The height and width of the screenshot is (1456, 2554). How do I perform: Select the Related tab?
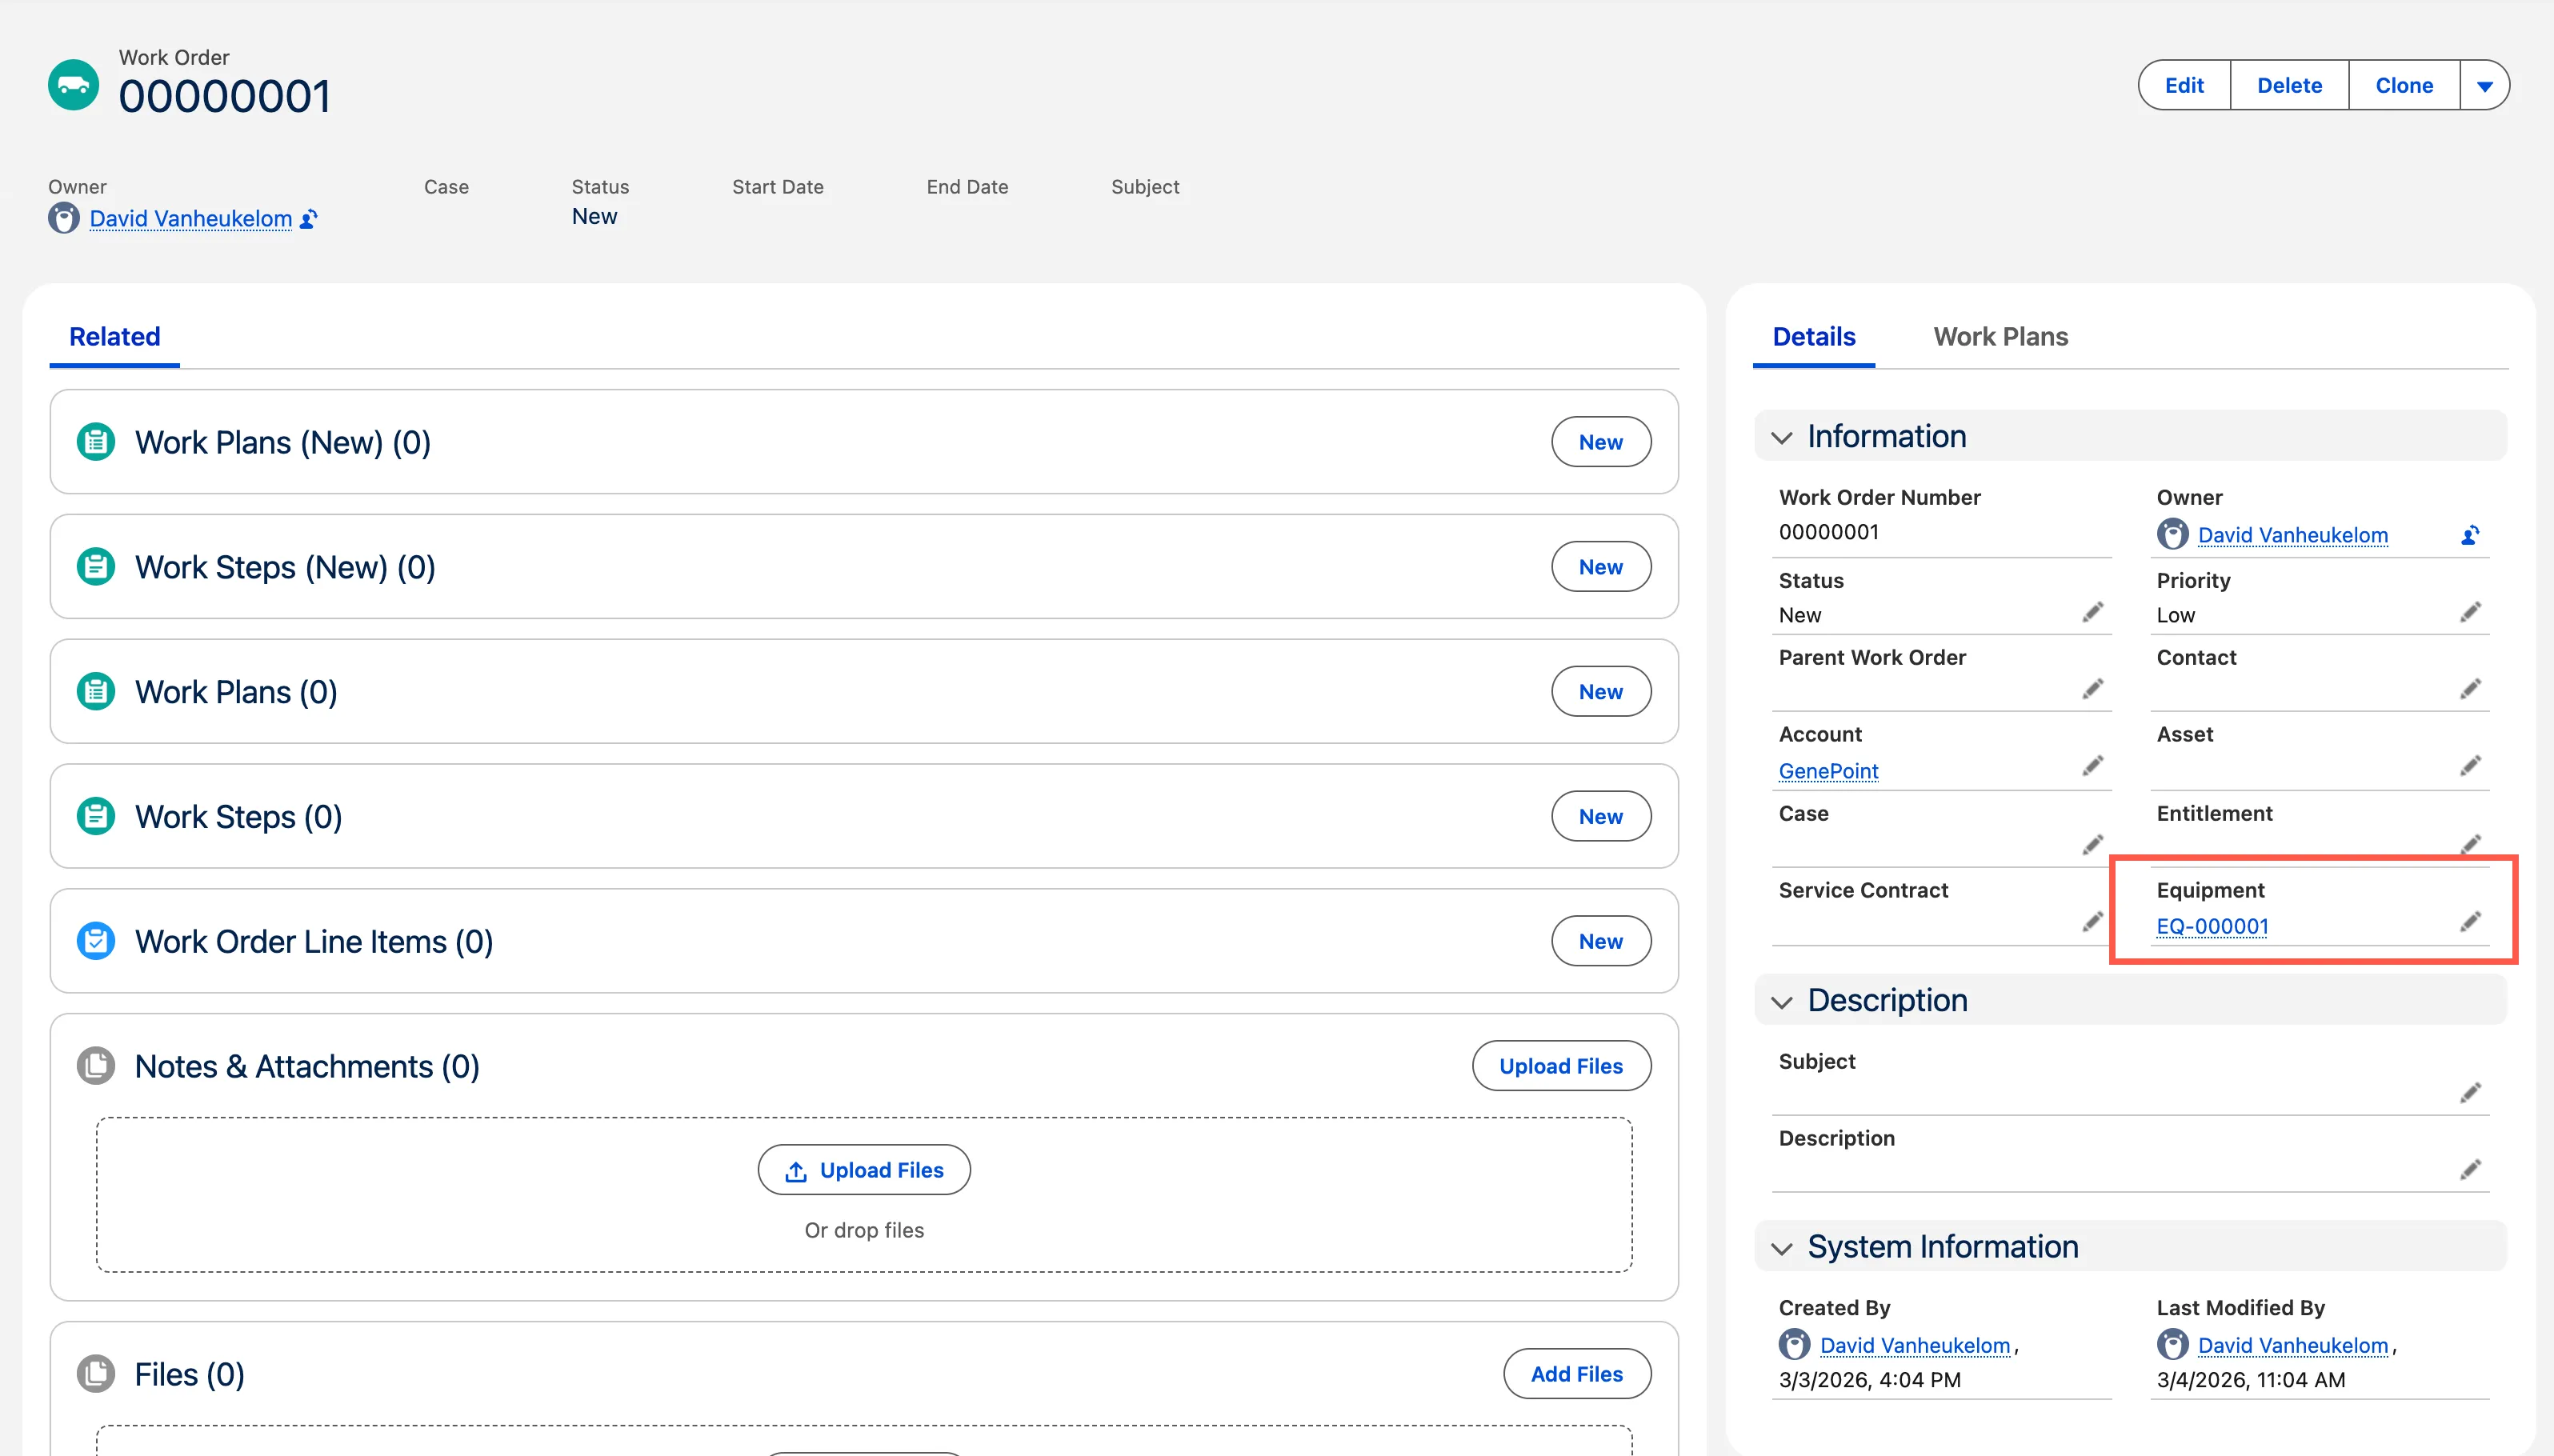click(114, 337)
